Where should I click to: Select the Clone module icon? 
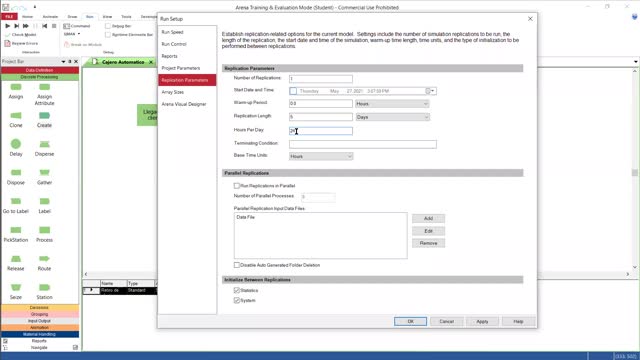point(16,116)
